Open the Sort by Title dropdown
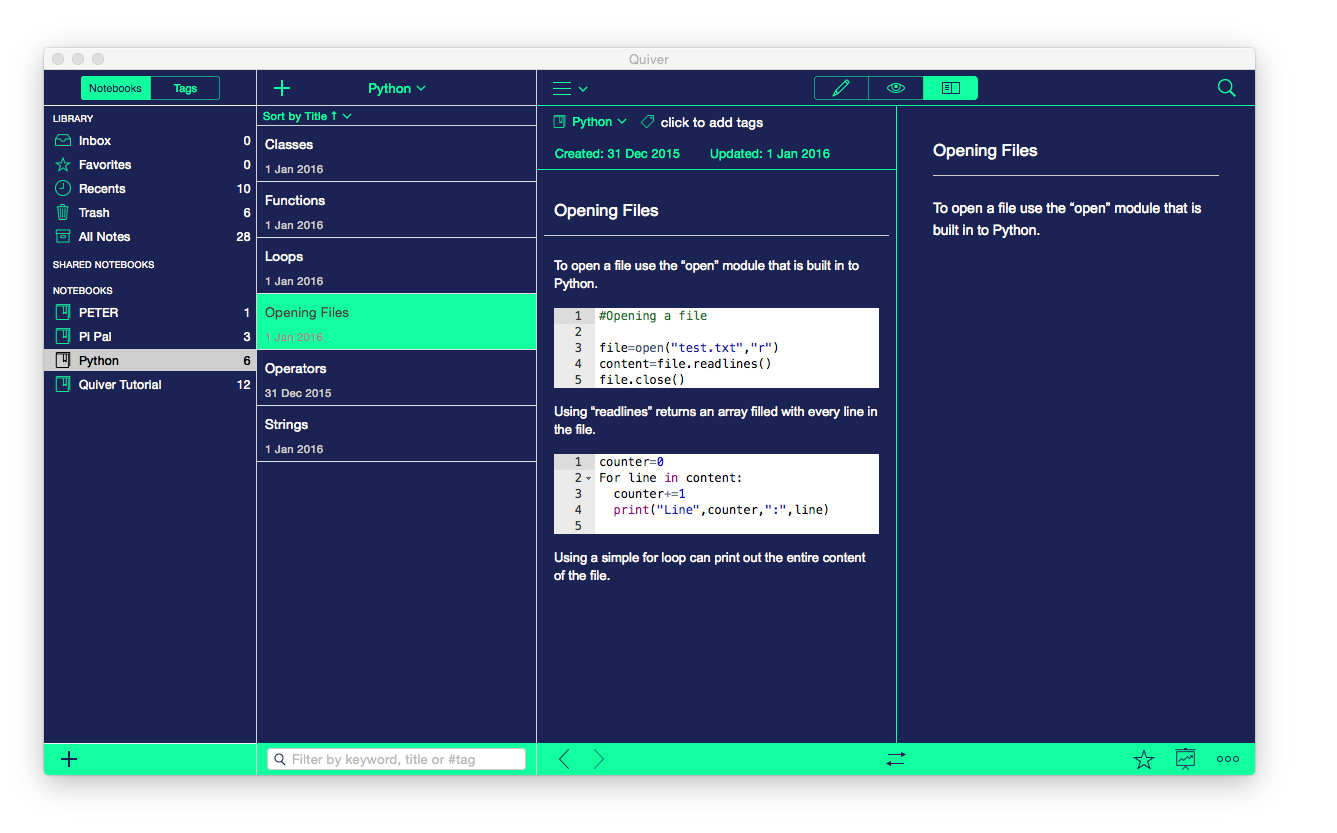1337x833 pixels. (x=307, y=116)
